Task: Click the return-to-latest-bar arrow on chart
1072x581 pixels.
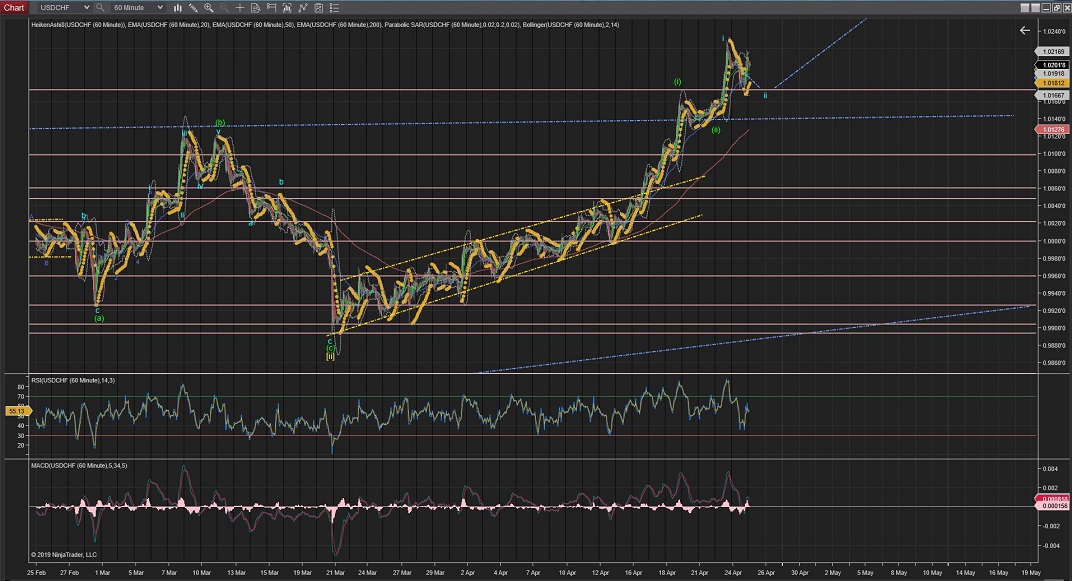Action: click(1024, 30)
